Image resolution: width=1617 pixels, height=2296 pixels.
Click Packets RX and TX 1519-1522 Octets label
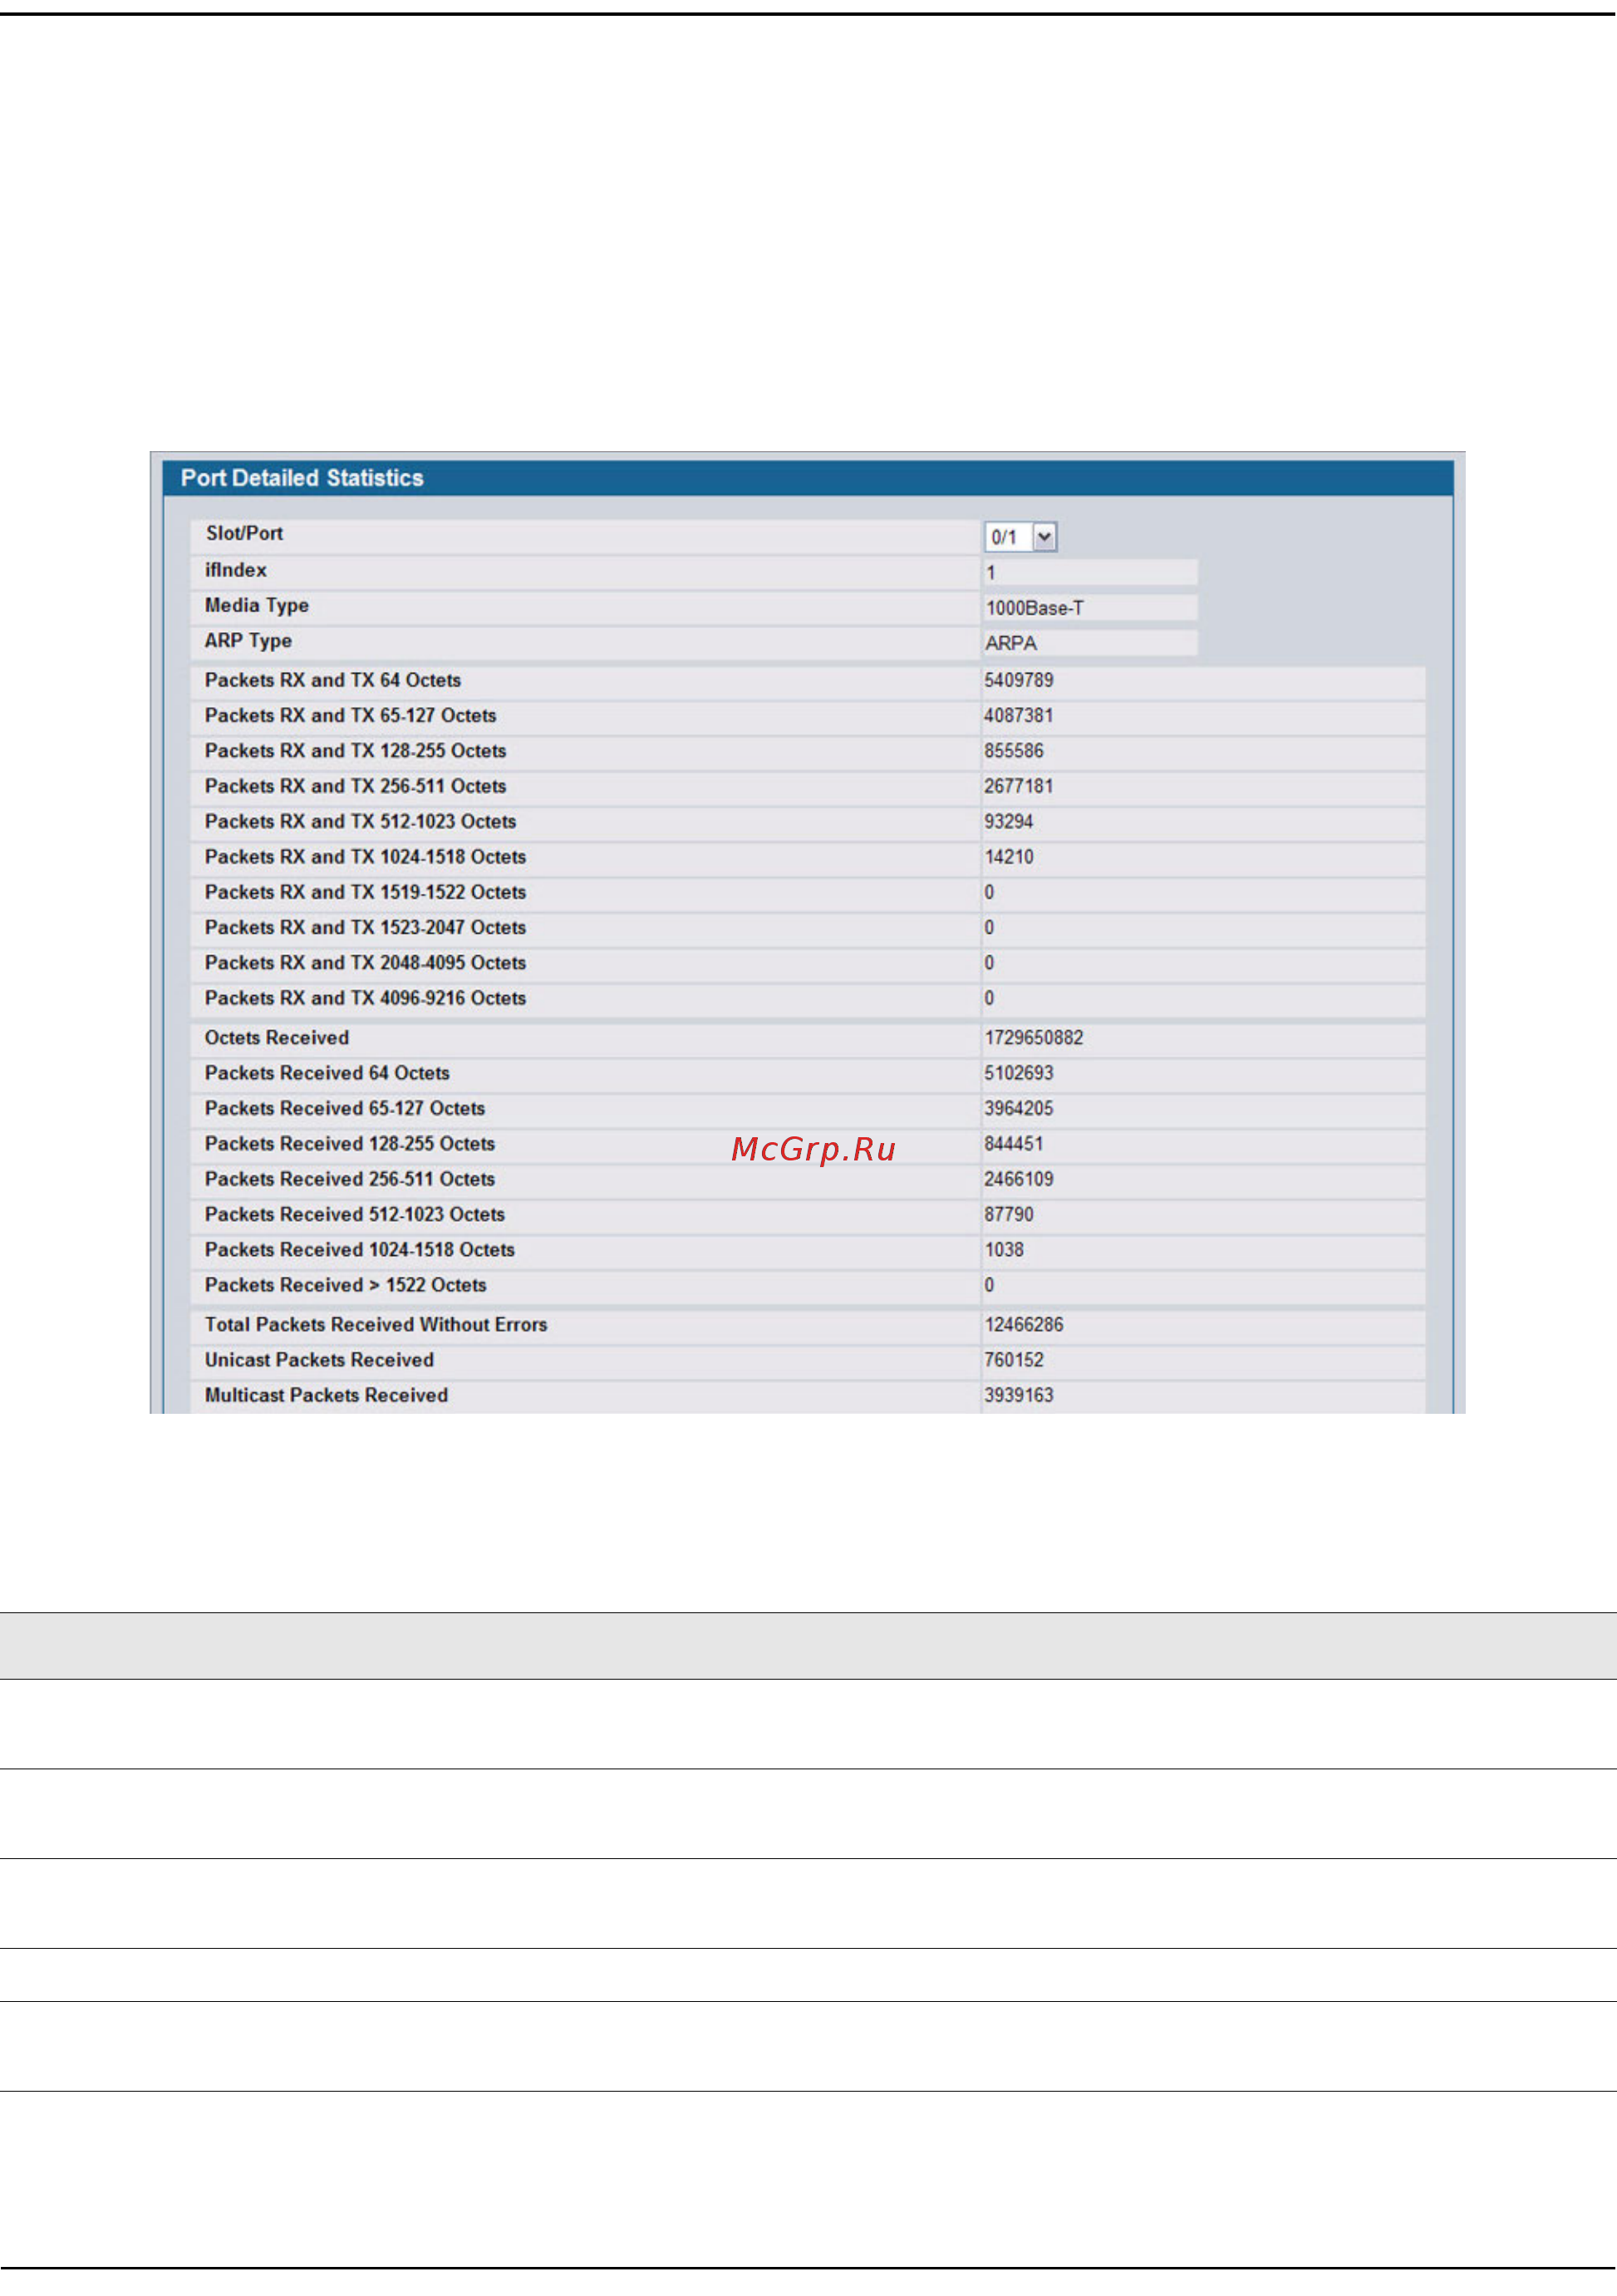click(365, 892)
